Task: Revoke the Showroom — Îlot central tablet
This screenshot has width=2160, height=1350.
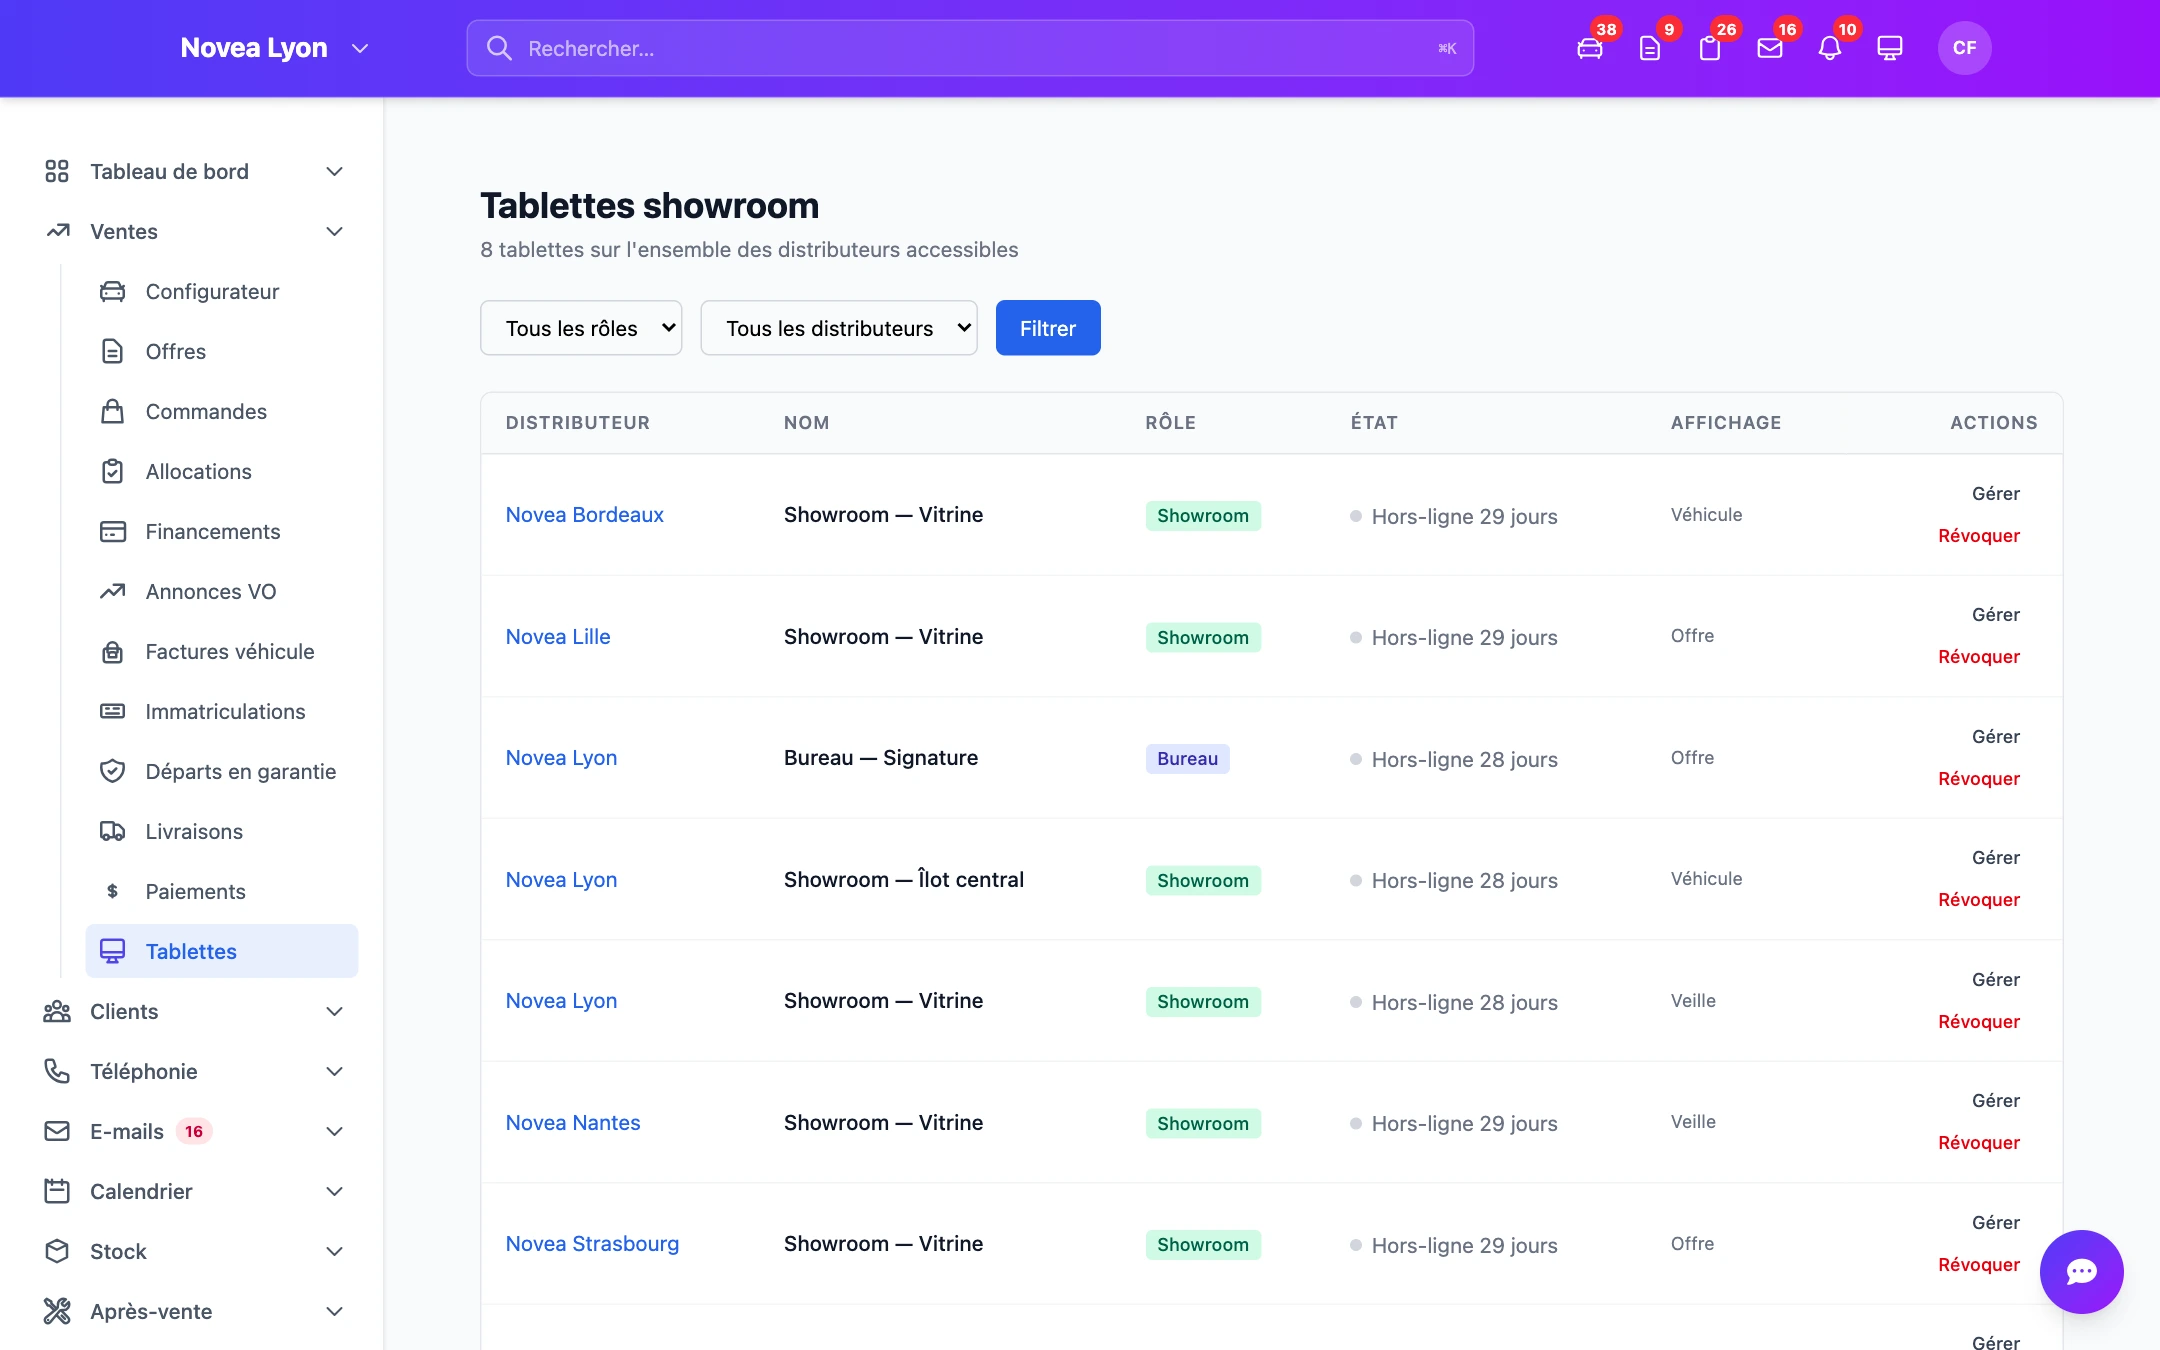Action: 1979,900
